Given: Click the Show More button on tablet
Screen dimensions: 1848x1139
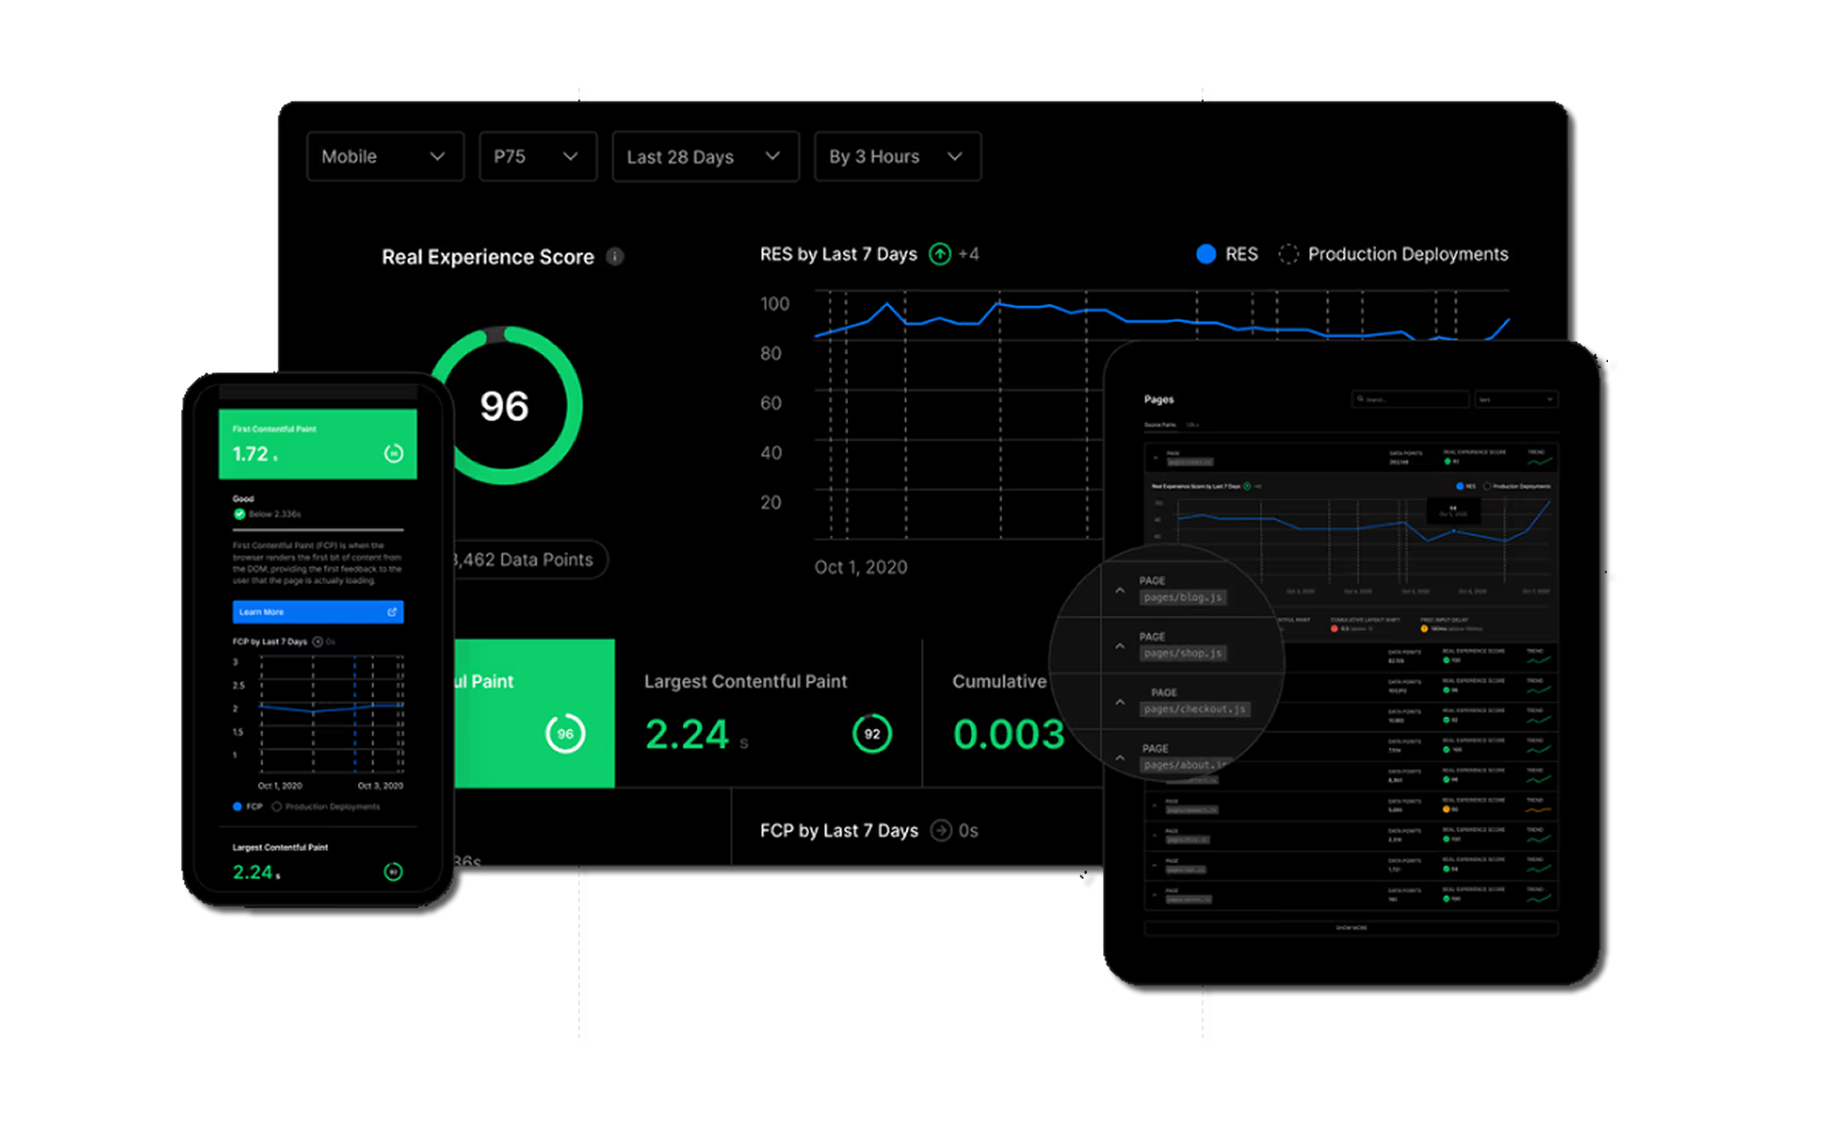Looking at the screenshot, I should [x=1351, y=928].
